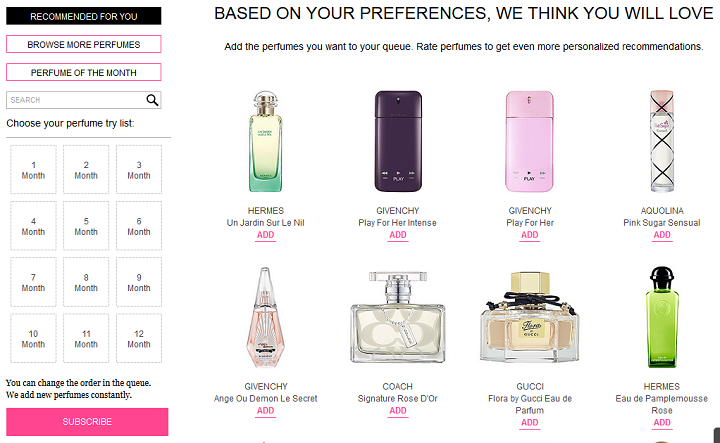The height and width of the screenshot is (443, 720).
Task: Open the Recommended For You tab
Action: [x=83, y=16]
